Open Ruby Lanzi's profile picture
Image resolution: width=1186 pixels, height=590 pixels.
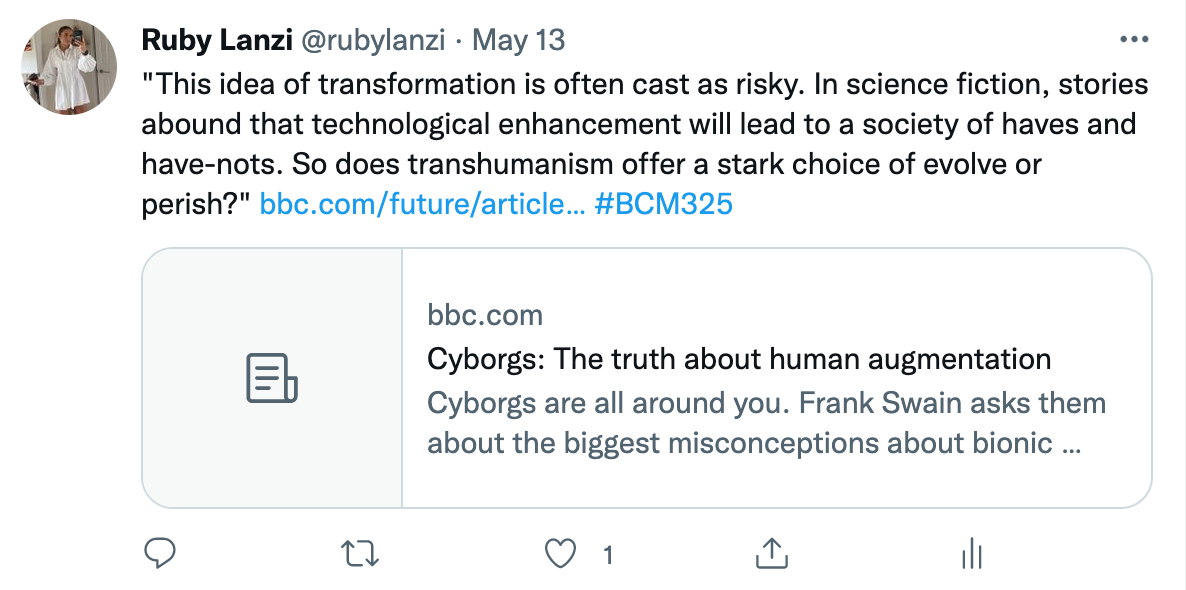69,68
